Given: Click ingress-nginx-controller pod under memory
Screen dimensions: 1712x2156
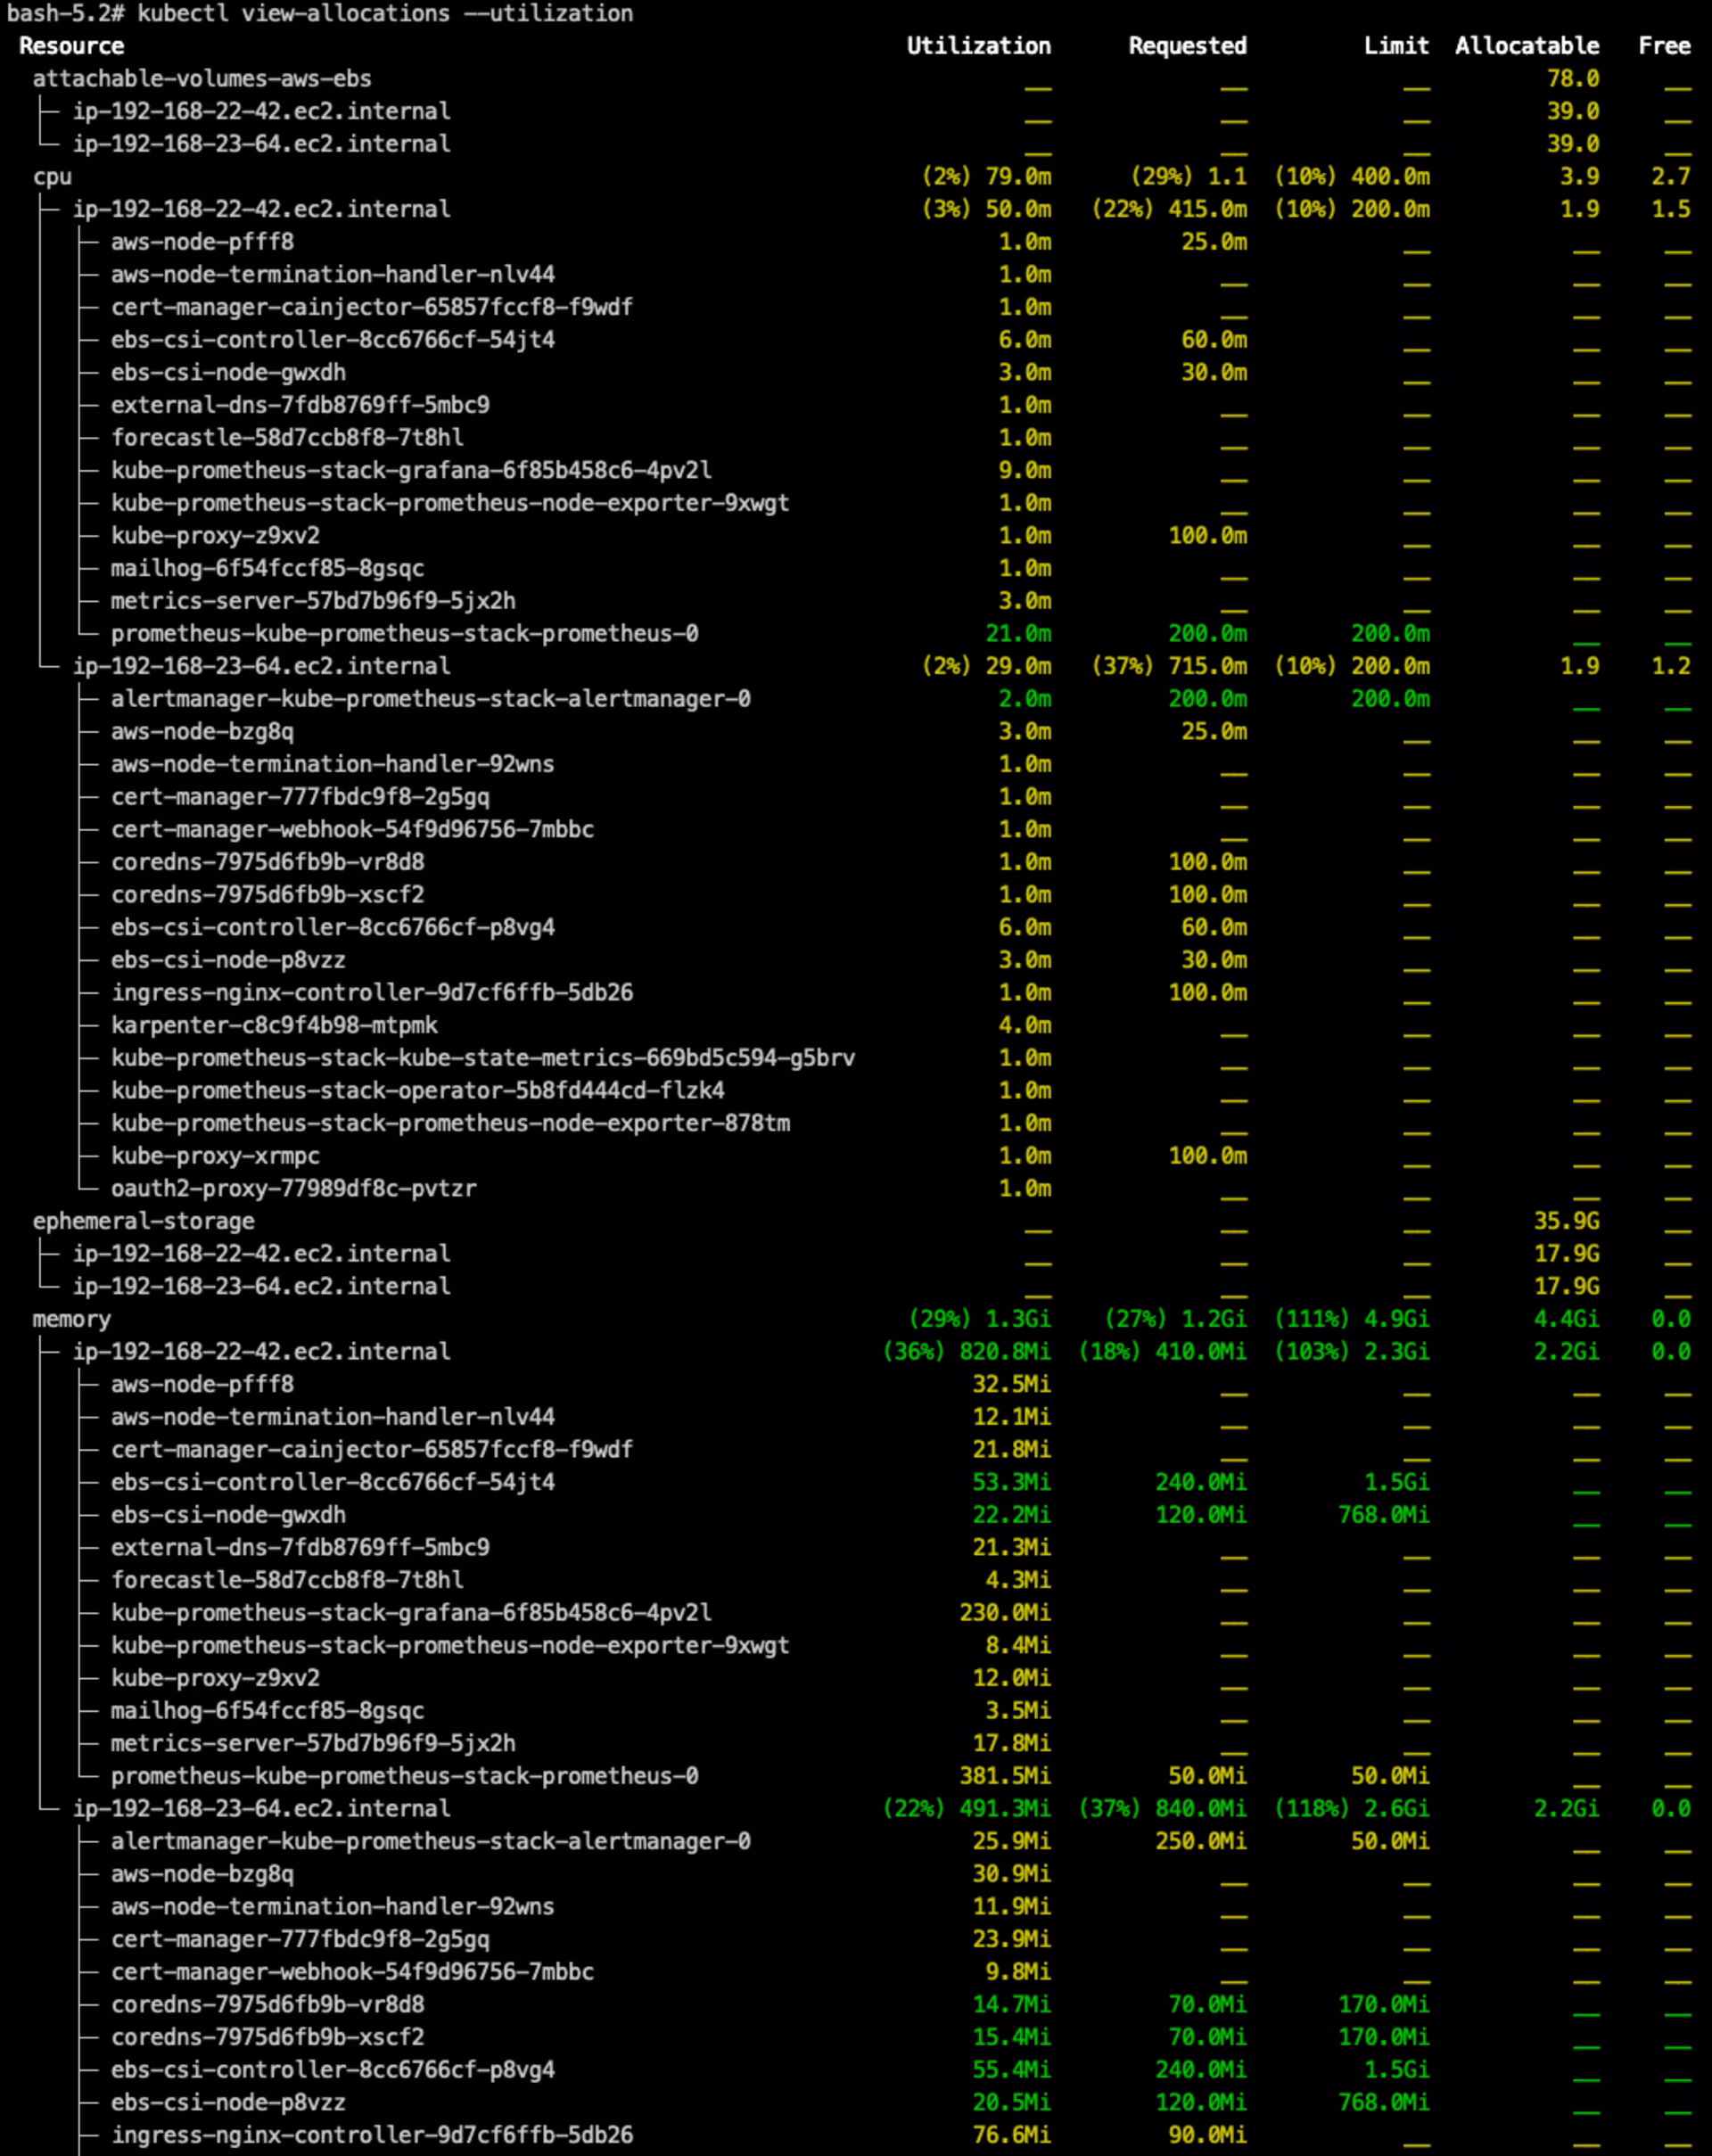Looking at the screenshot, I should [371, 2135].
